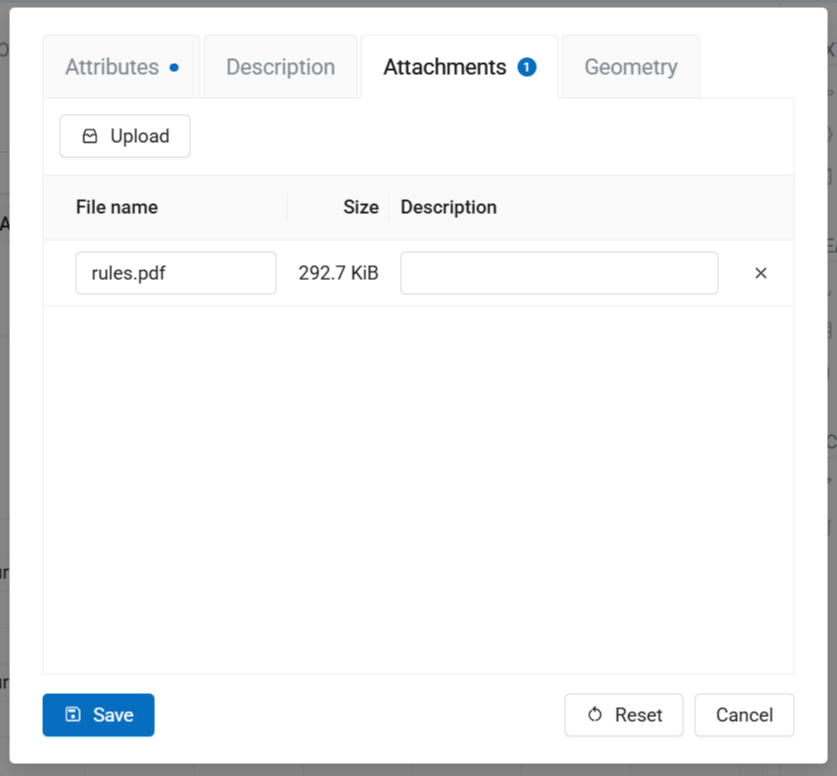Click the 292.7 KiB size value
Viewport: 837px width, 776px height.
[x=338, y=273]
